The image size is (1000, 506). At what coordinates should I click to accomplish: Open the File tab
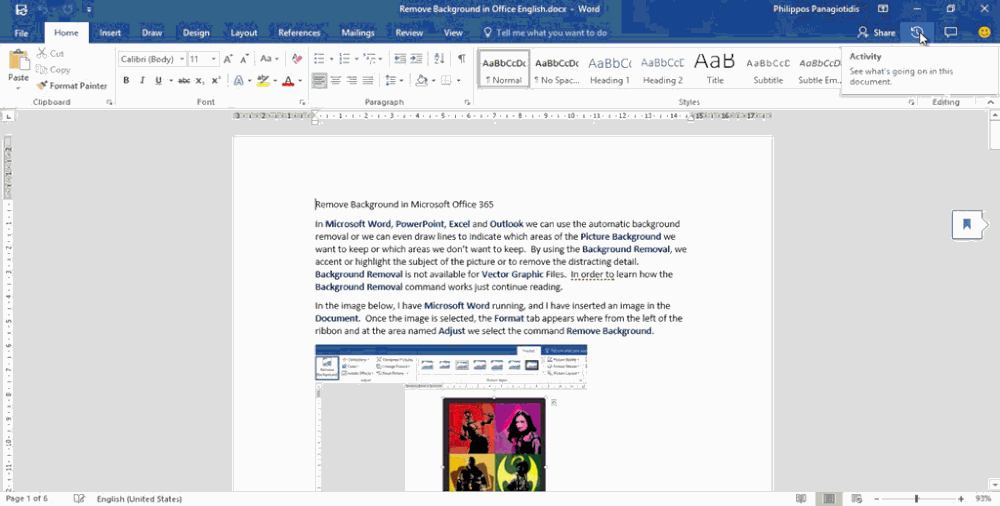21,33
